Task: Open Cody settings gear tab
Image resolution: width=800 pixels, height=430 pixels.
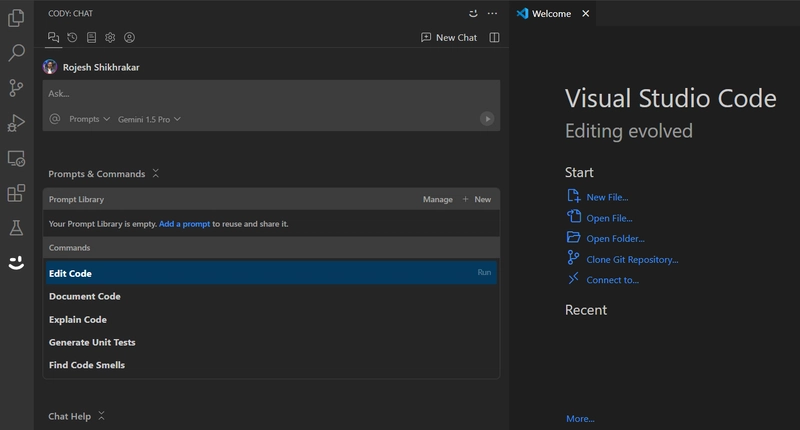Action: [x=111, y=38]
